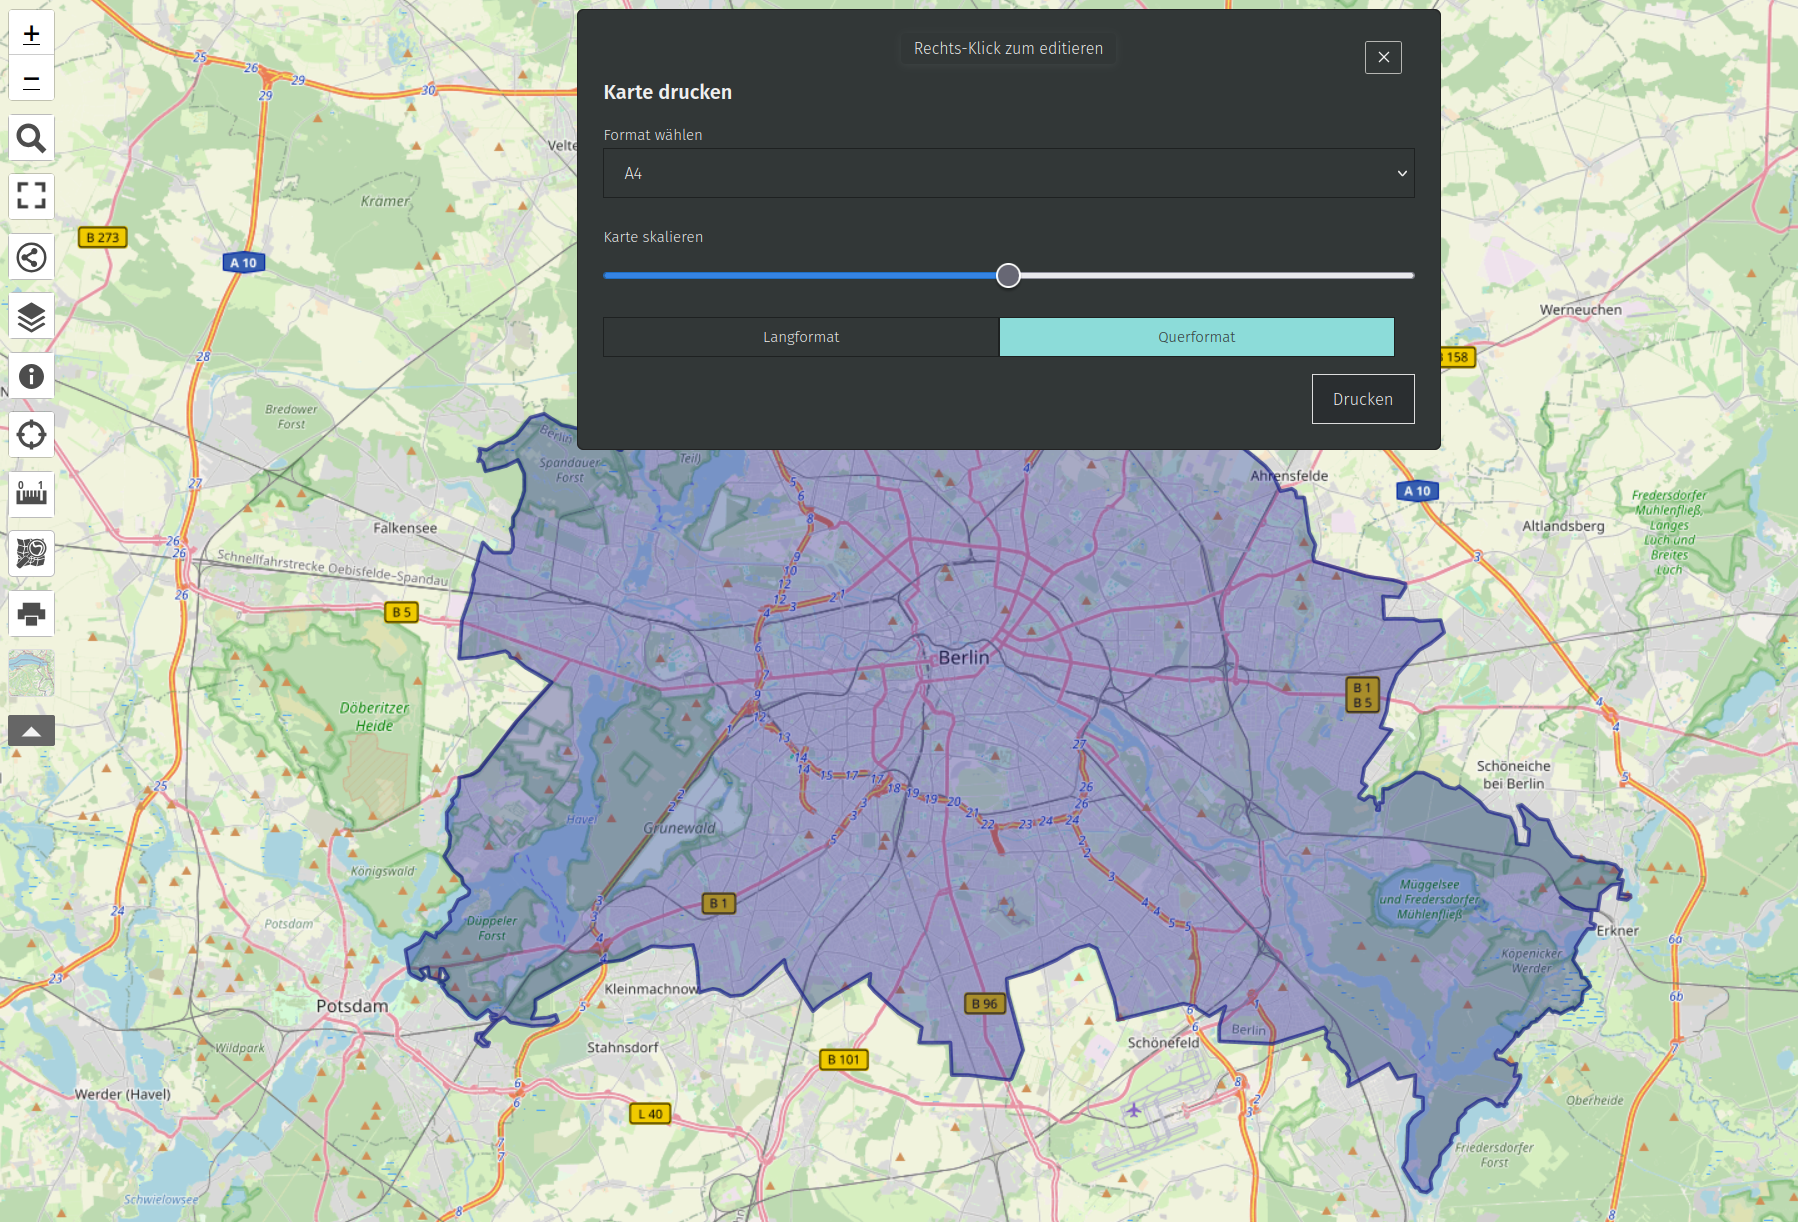Image resolution: width=1798 pixels, height=1222 pixels.
Task: Select Querformat orientation
Action: 1196,337
